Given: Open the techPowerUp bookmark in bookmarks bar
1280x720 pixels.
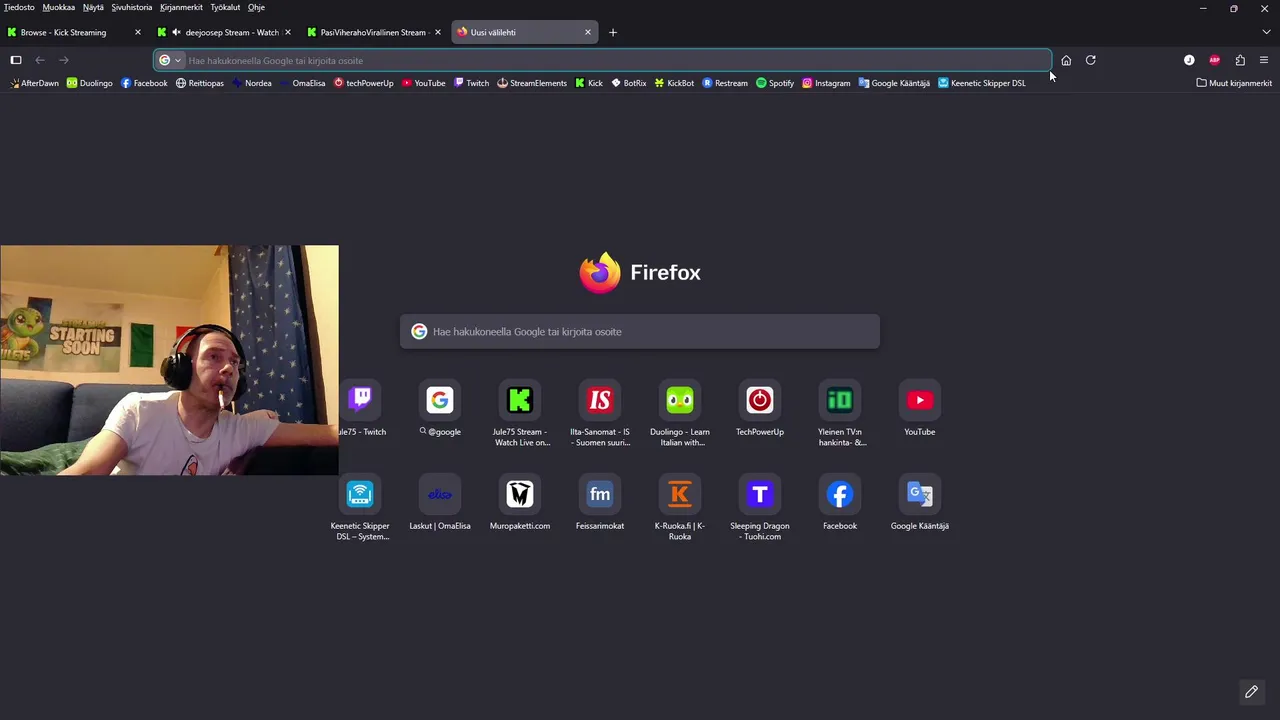Looking at the screenshot, I should coord(364,83).
